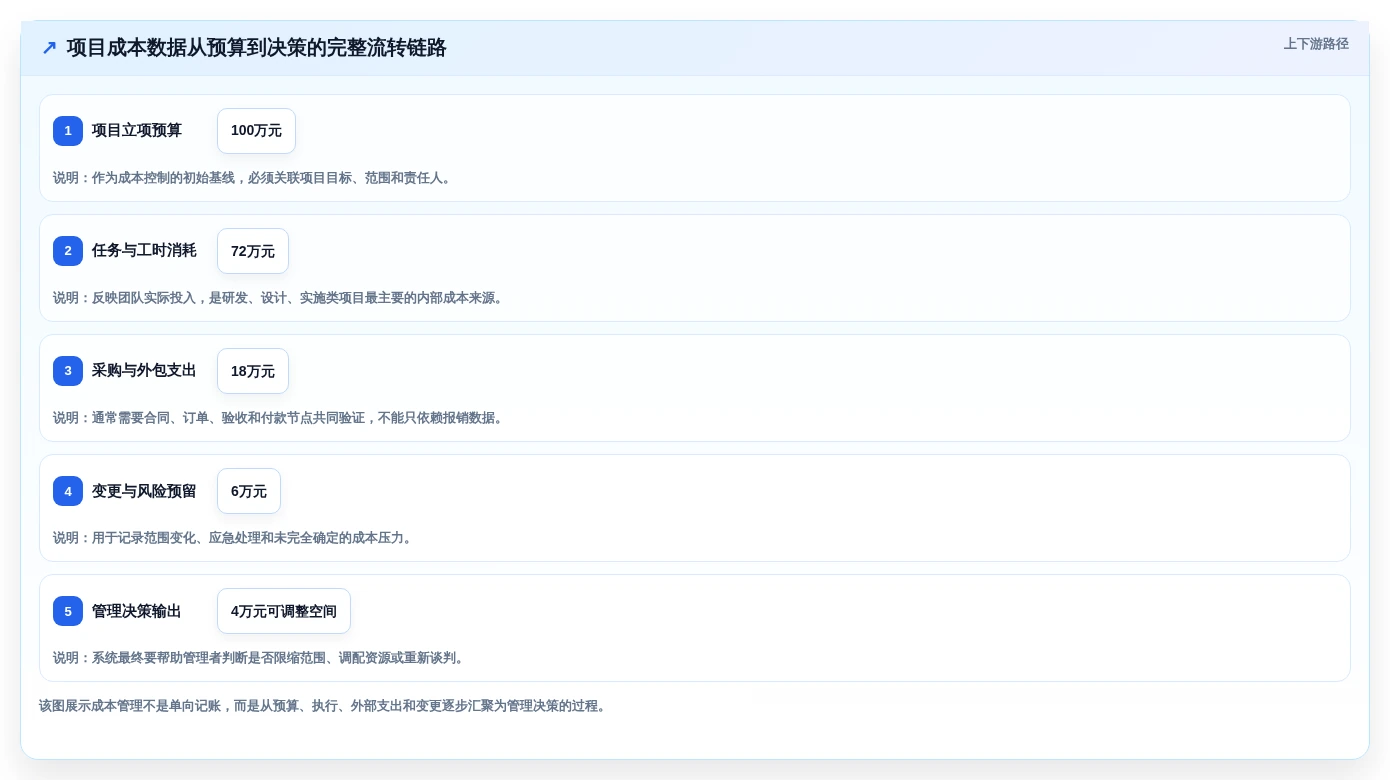Click the title 项目成本数据从预算到决策的完整流转链路
Viewport: 1390px width, 780px height.
[x=256, y=48]
